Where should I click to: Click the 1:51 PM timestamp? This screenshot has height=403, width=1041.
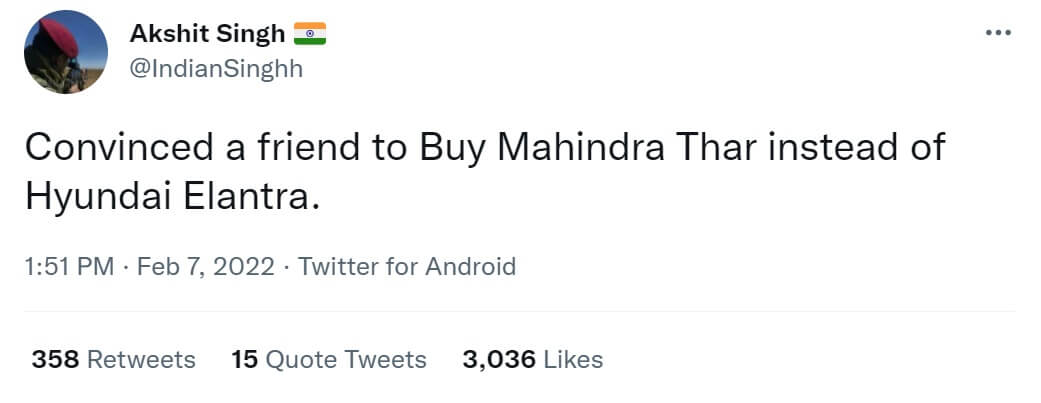coord(67,267)
